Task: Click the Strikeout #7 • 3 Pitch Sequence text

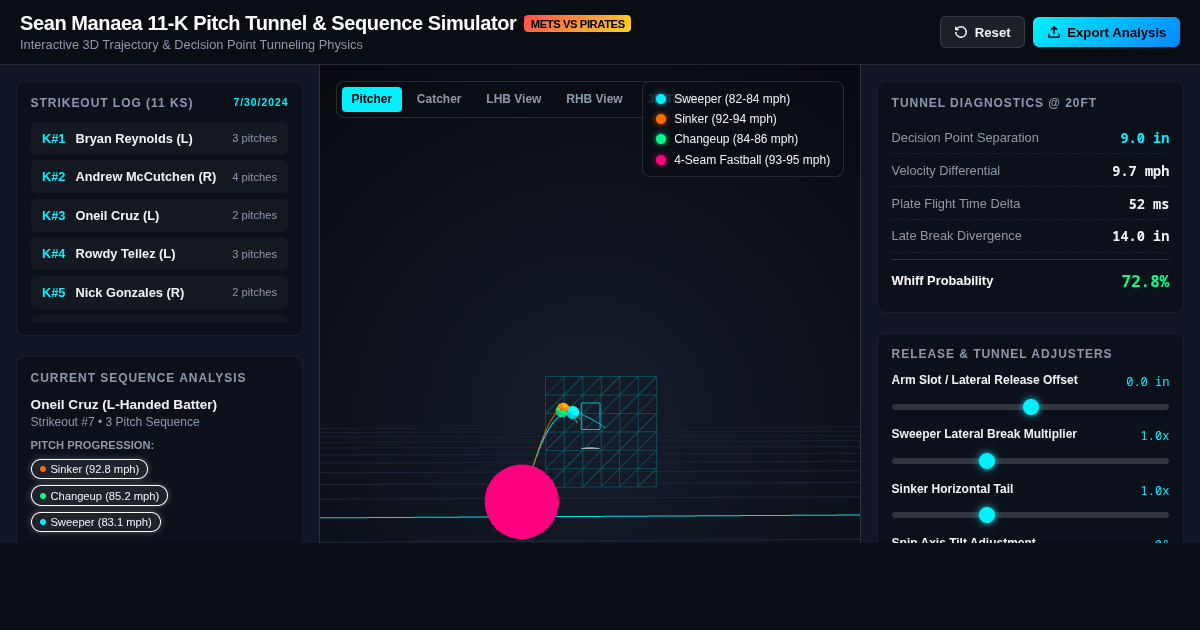Action: click(x=115, y=422)
